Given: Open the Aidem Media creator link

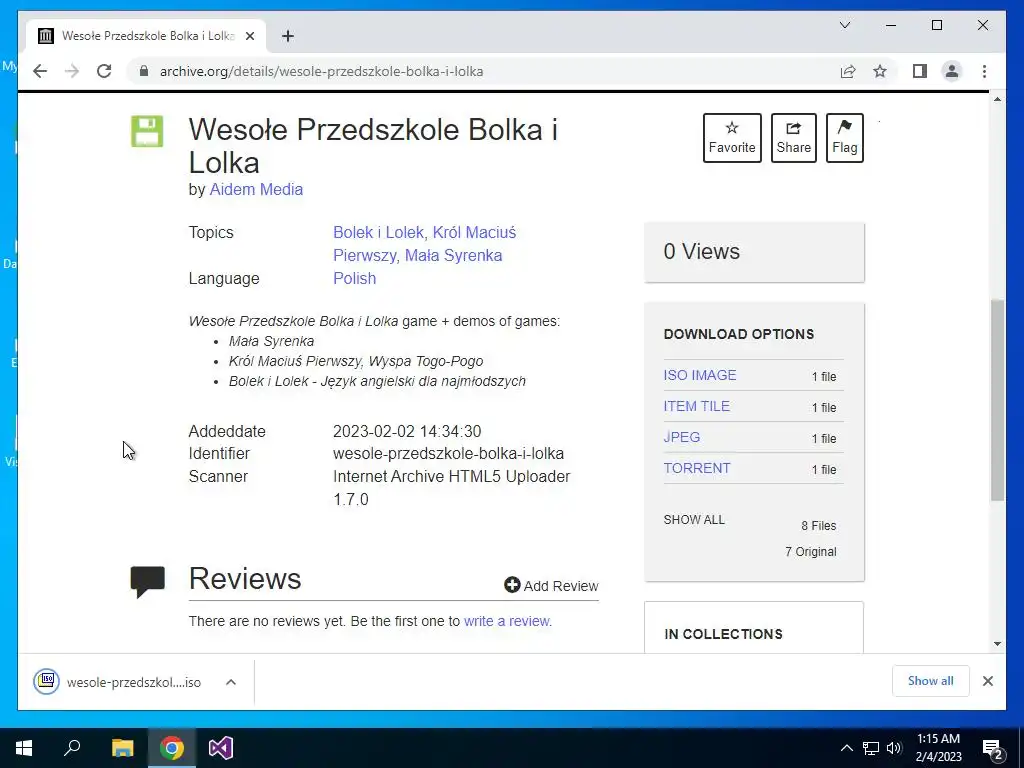Looking at the screenshot, I should pos(256,189).
